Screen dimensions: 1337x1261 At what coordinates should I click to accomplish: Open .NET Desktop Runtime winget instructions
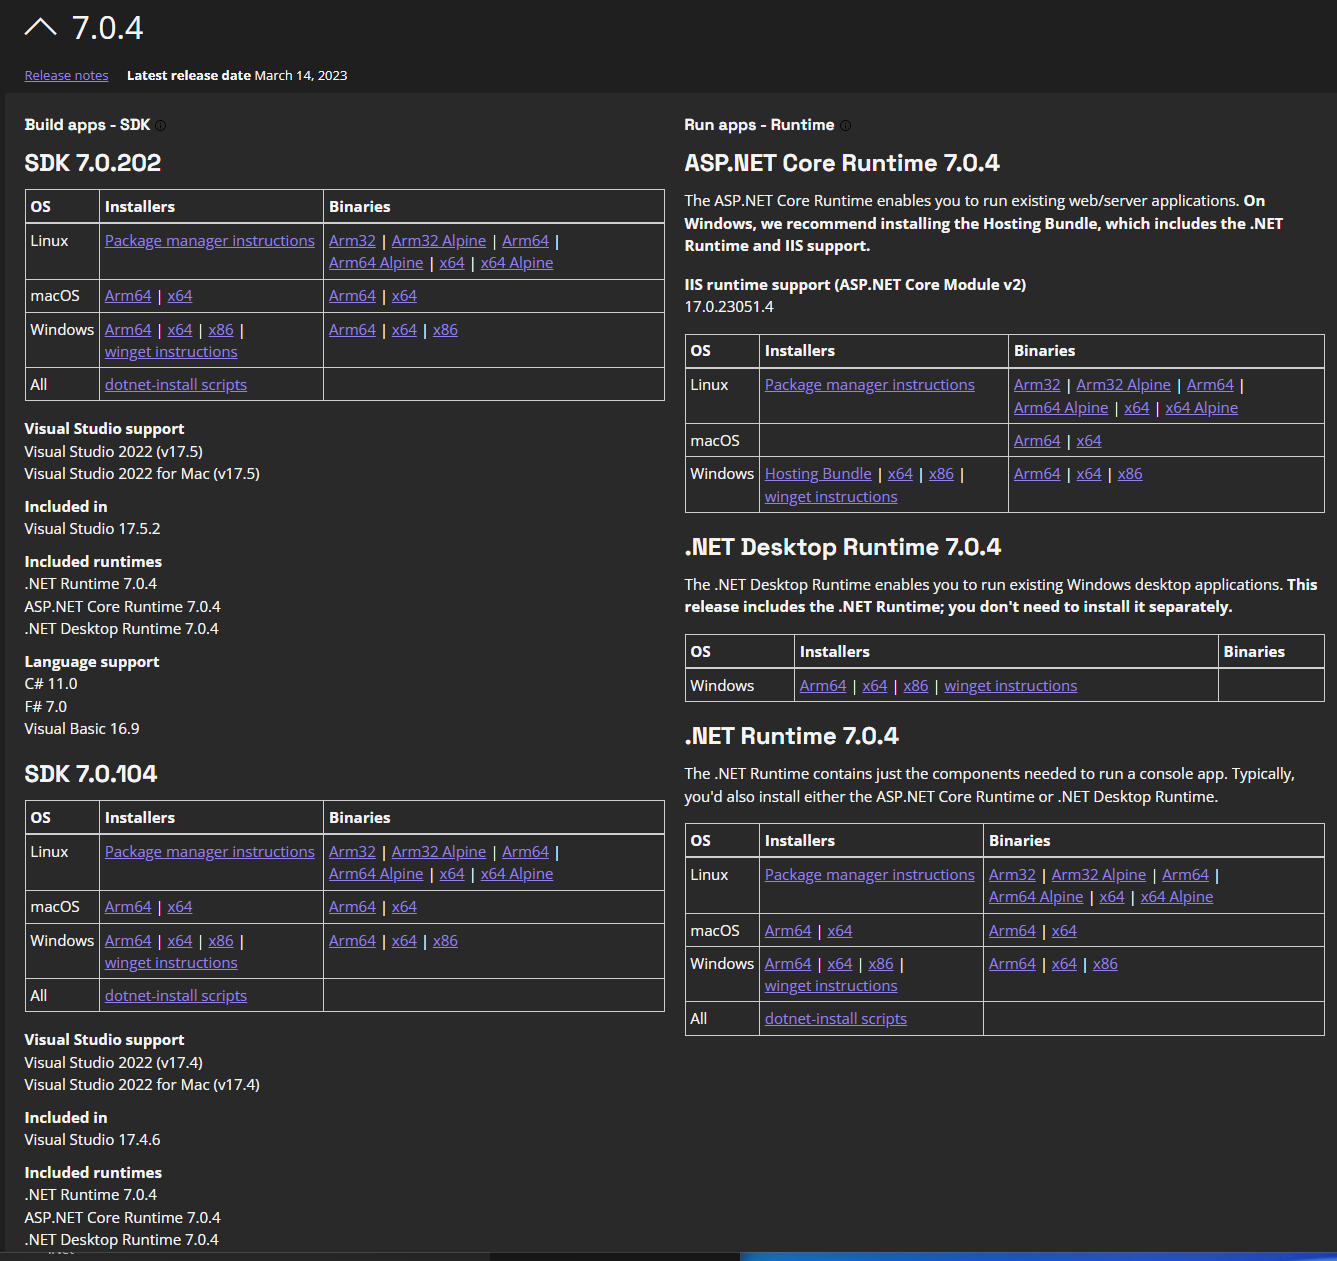tap(1011, 686)
